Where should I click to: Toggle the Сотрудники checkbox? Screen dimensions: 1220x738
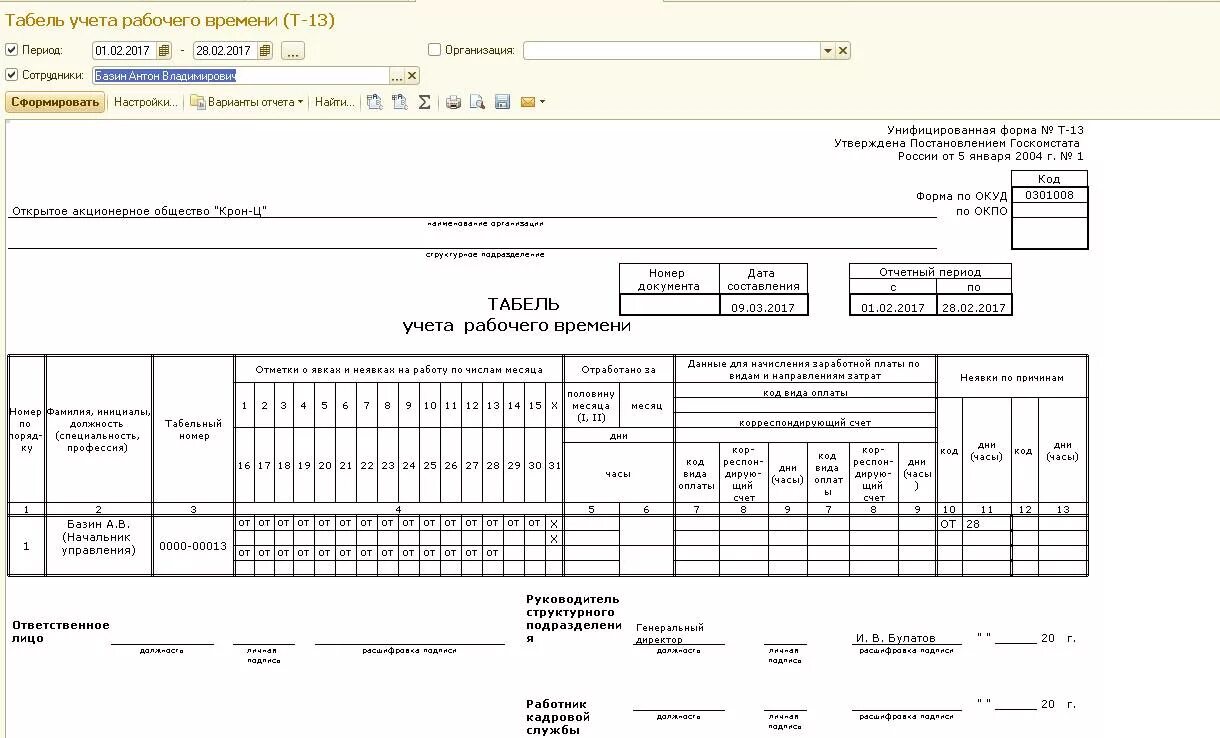[11, 75]
